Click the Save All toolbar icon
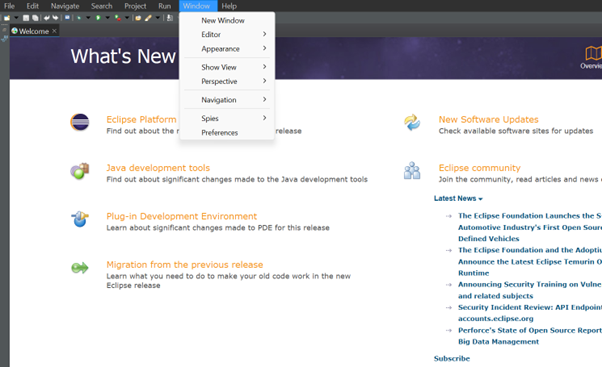The image size is (602, 367). (x=35, y=18)
